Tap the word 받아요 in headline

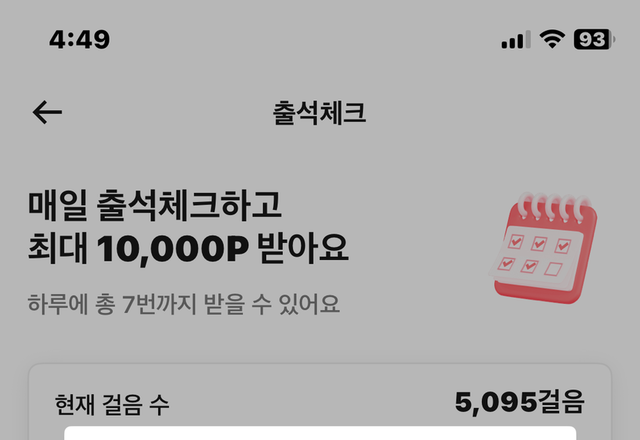click(303, 248)
